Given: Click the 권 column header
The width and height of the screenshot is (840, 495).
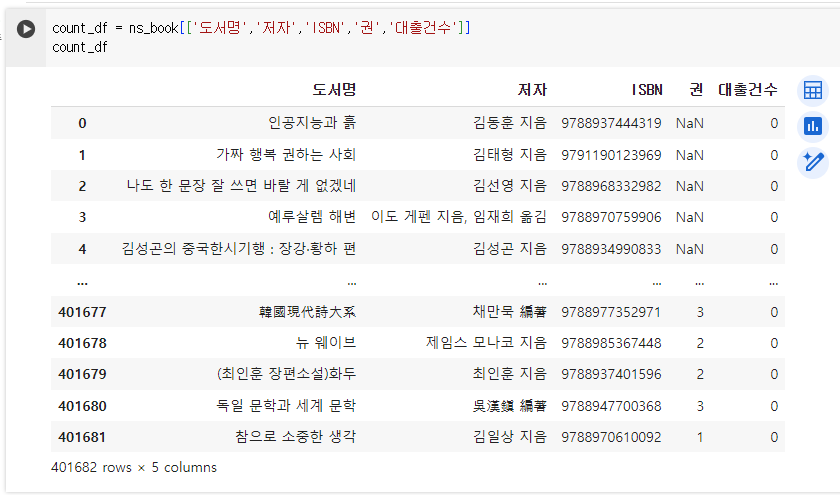Looking at the screenshot, I should pyautogui.click(x=696, y=89).
